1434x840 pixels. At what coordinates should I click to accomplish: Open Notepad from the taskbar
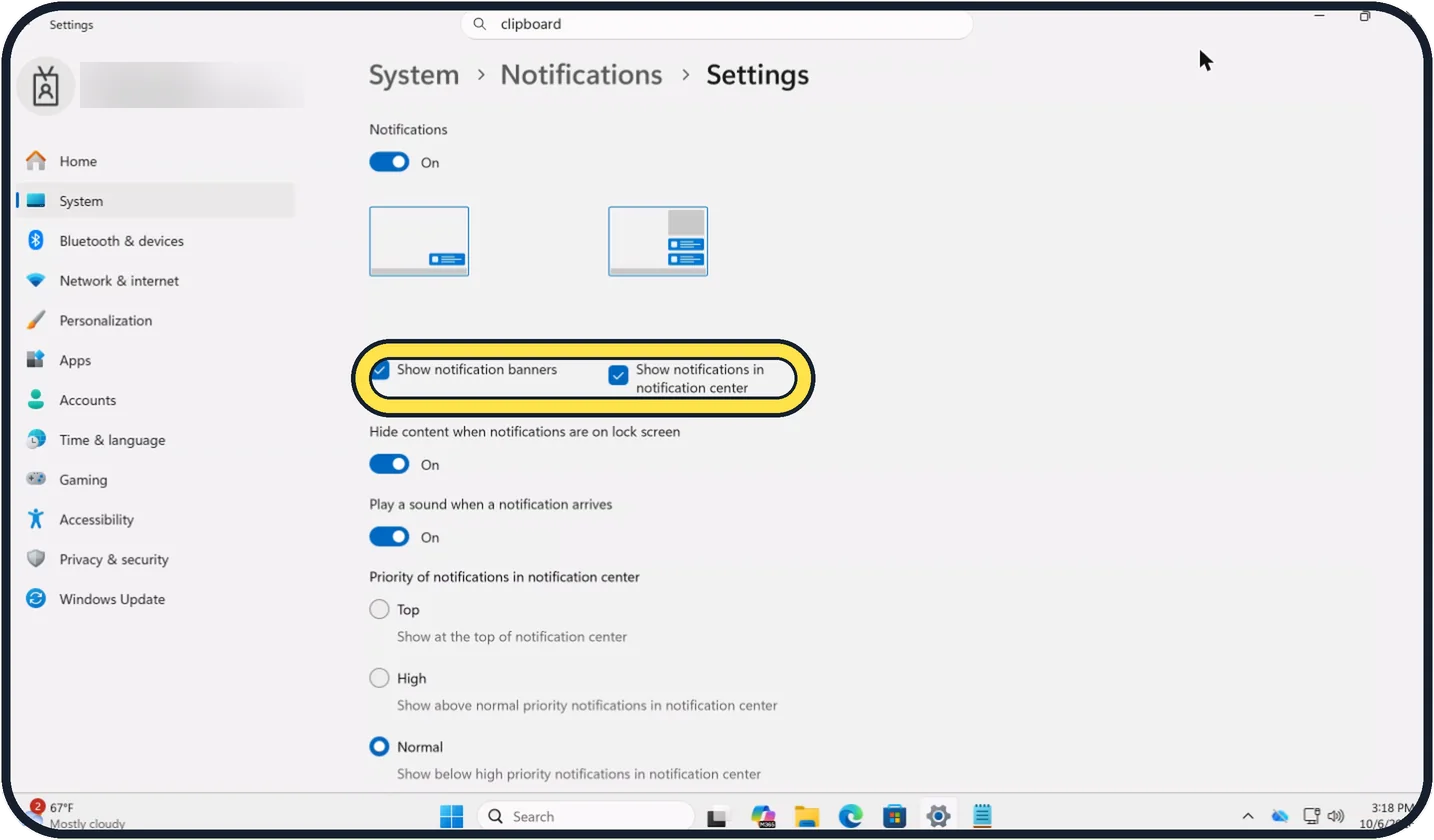982,816
